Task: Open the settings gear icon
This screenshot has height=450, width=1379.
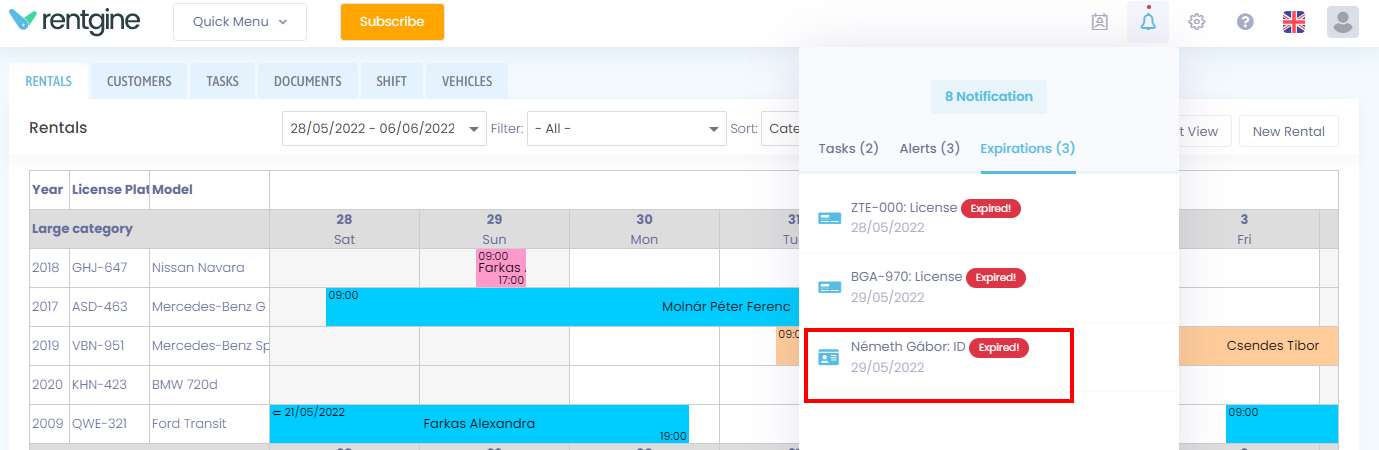Action: click(x=1196, y=22)
